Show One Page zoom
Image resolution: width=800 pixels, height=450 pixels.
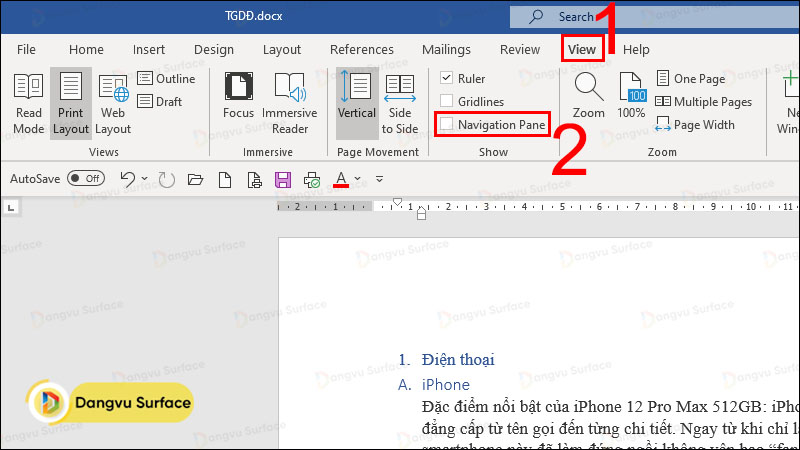pyautogui.click(x=691, y=79)
